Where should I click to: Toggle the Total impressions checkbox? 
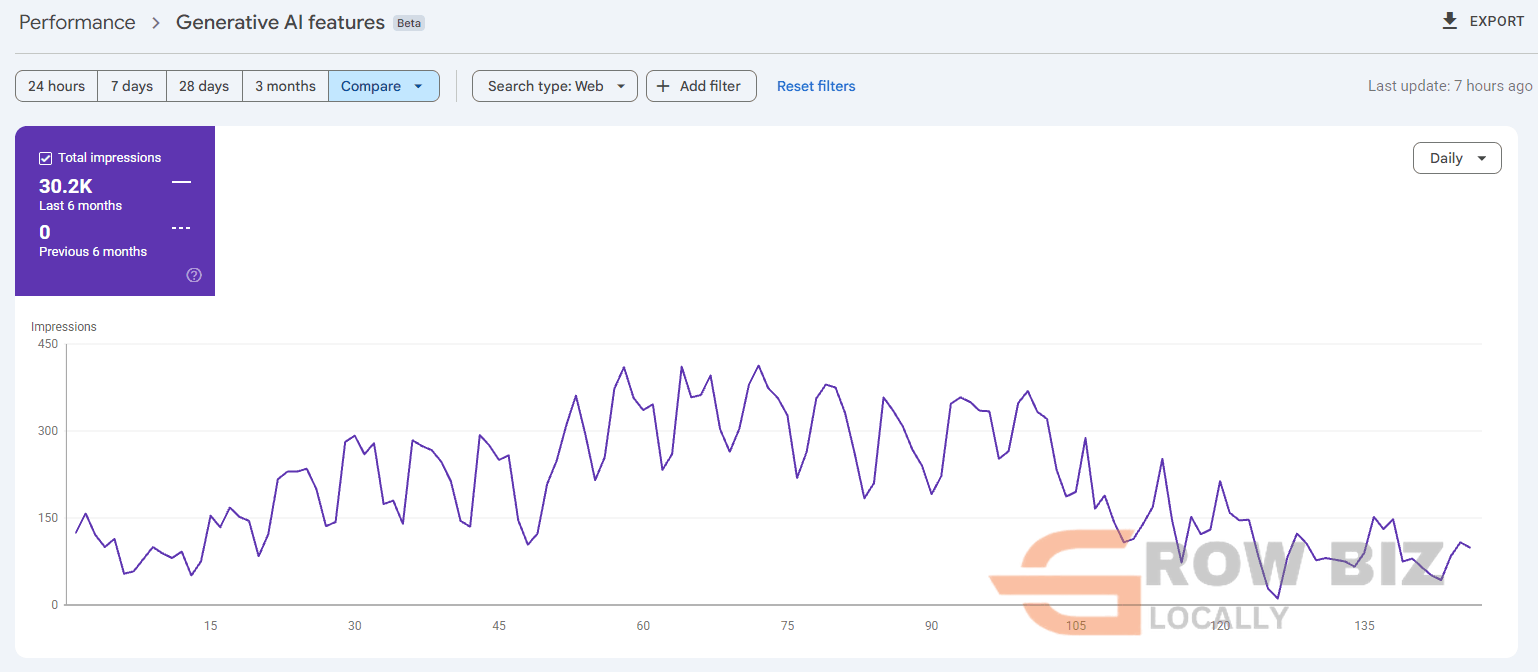tap(45, 158)
